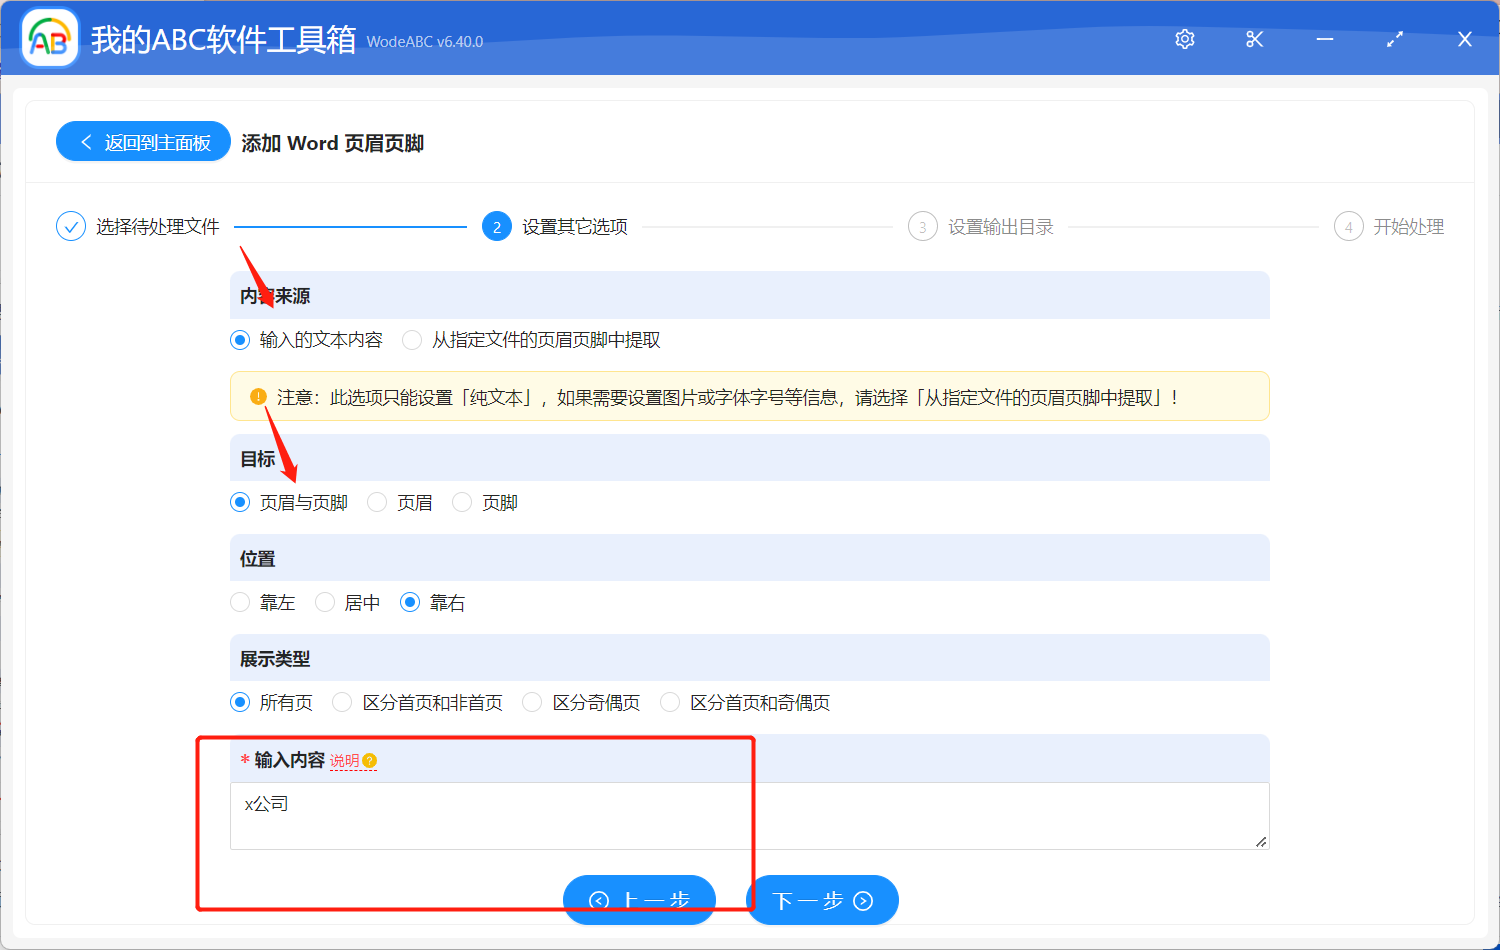Click the AB logo icon
1500x950 pixels.
(x=49, y=38)
